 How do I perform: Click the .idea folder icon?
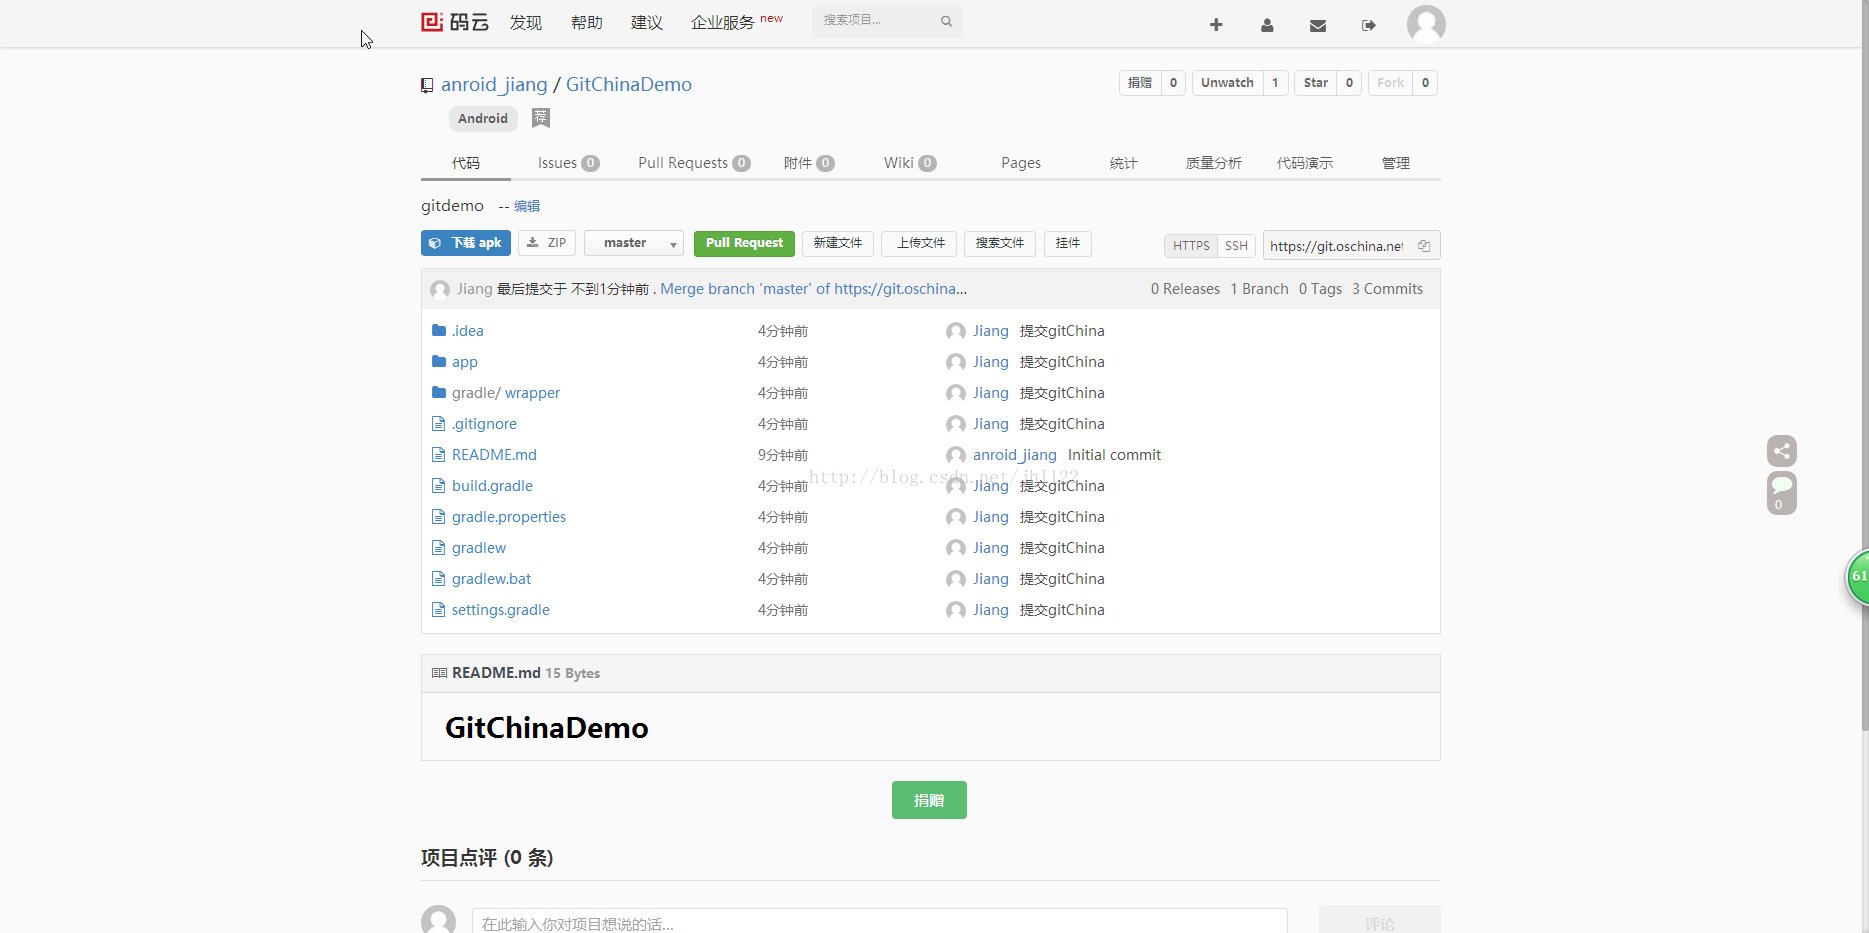click(x=439, y=330)
